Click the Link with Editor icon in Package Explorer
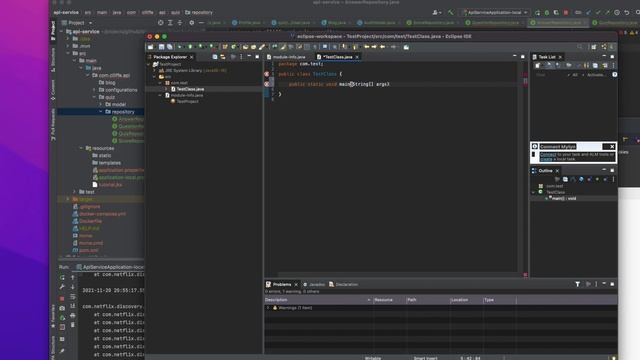The height and width of the screenshot is (360, 640). (223, 57)
